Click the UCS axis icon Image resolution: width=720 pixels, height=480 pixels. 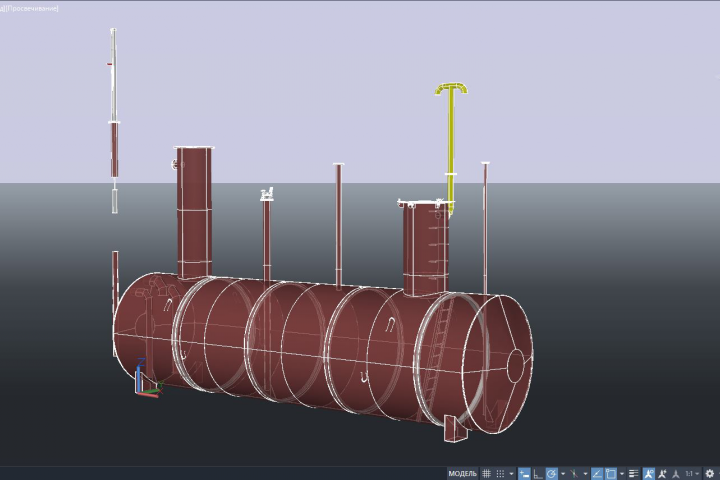(x=147, y=379)
